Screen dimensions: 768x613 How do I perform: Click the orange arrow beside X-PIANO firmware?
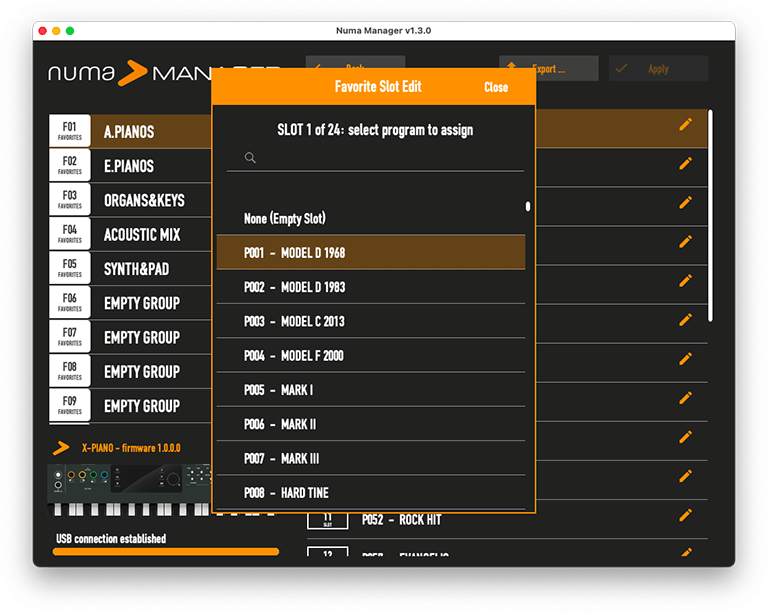click(61, 448)
